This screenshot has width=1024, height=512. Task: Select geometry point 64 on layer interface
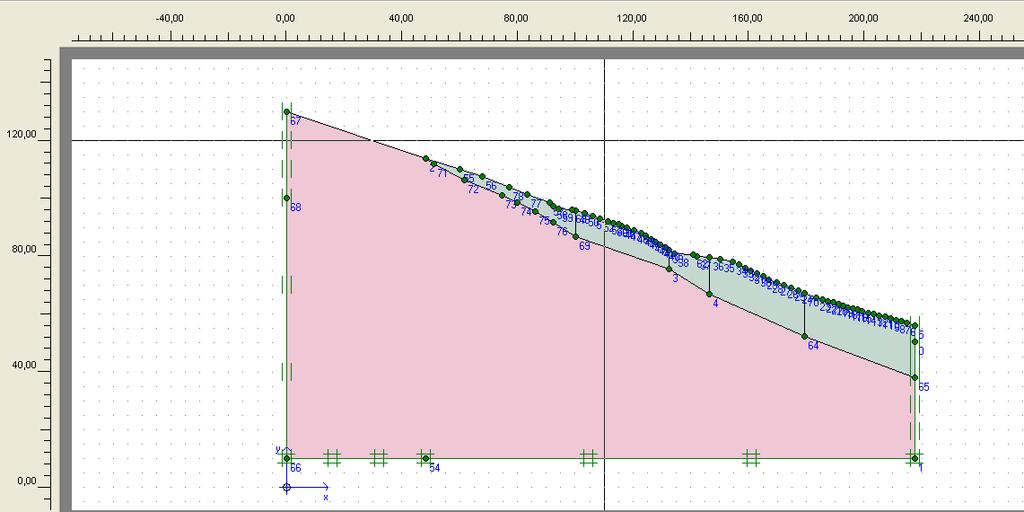pos(805,336)
